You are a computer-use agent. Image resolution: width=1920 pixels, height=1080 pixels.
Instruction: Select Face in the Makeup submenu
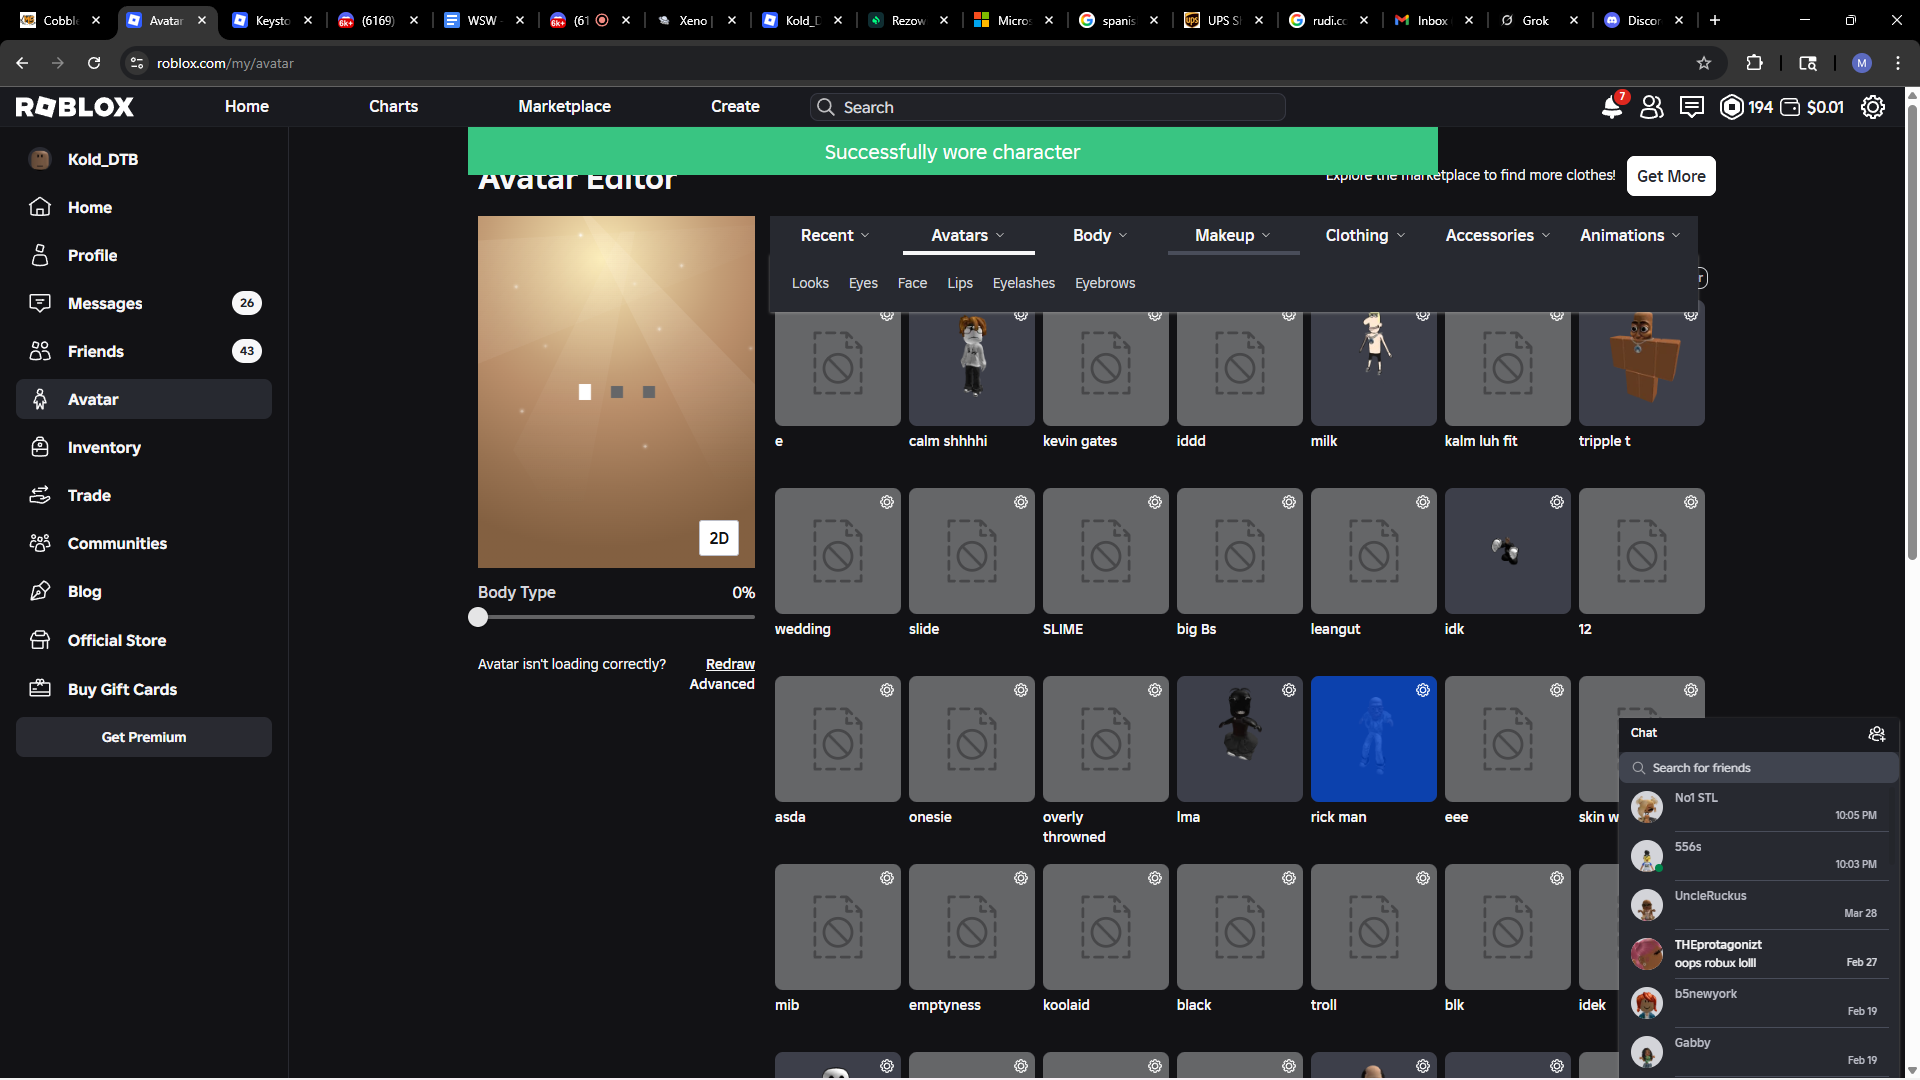(x=912, y=283)
